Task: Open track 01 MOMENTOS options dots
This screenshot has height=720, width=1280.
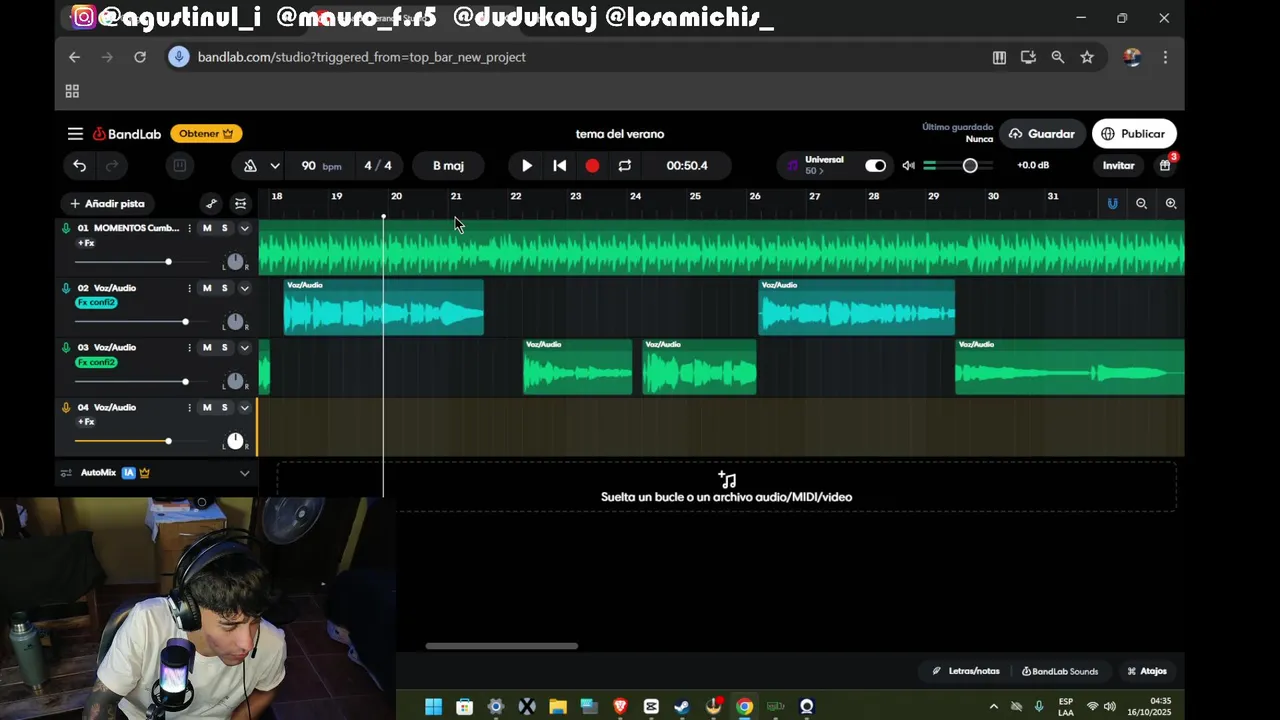Action: click(189, 228)
